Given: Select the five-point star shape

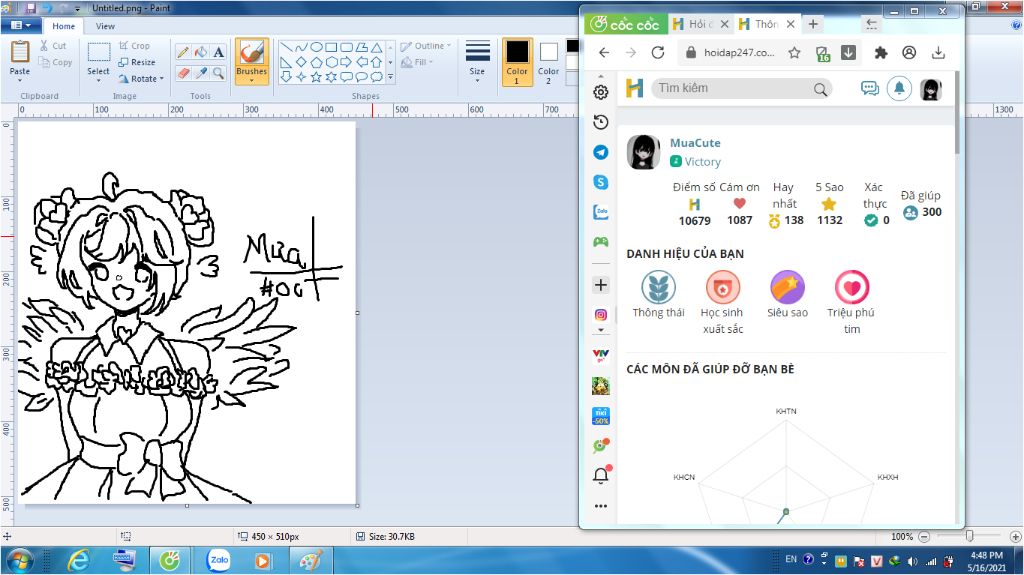Looking at the screenshot, I should [x=316, y=77].
